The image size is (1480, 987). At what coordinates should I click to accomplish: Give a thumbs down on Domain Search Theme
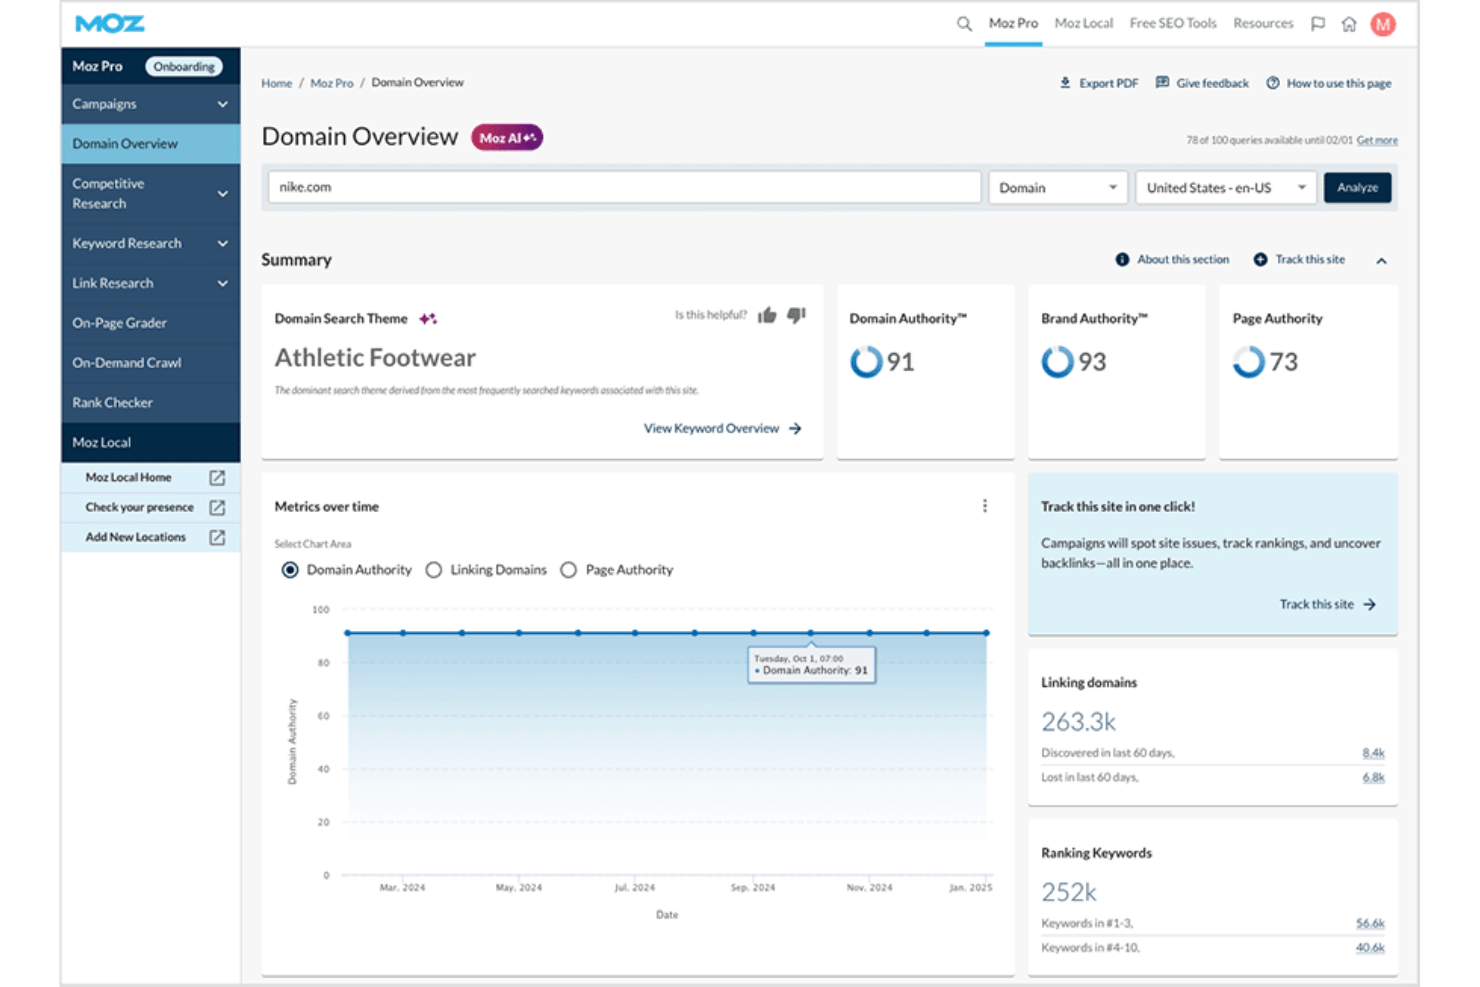coord(796,315)
